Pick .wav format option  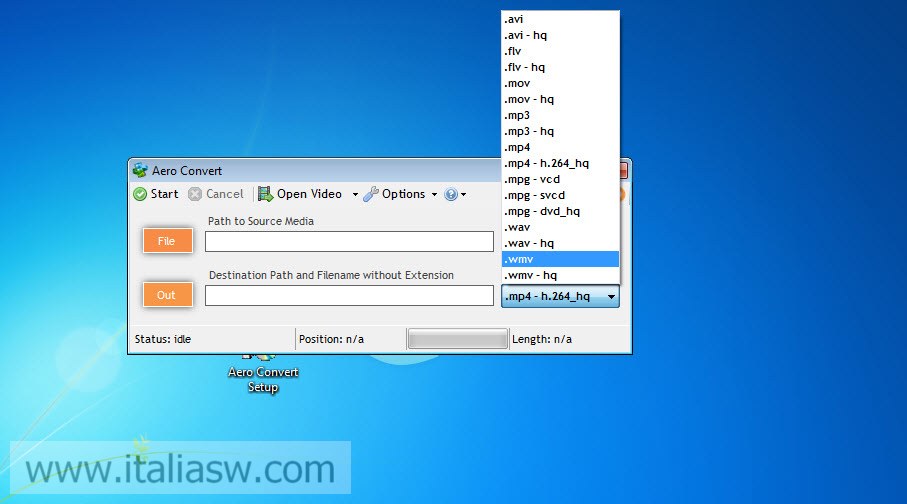click(560, 227)
